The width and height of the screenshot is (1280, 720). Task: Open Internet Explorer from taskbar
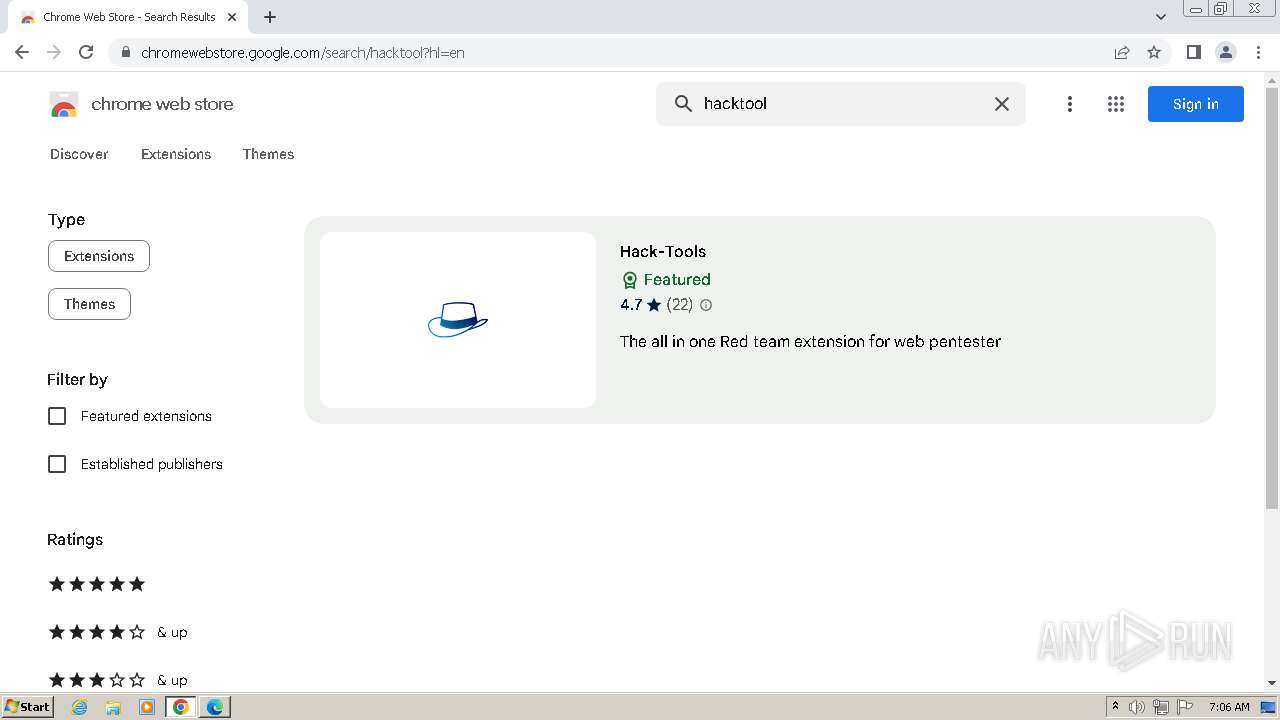point(80,707)
